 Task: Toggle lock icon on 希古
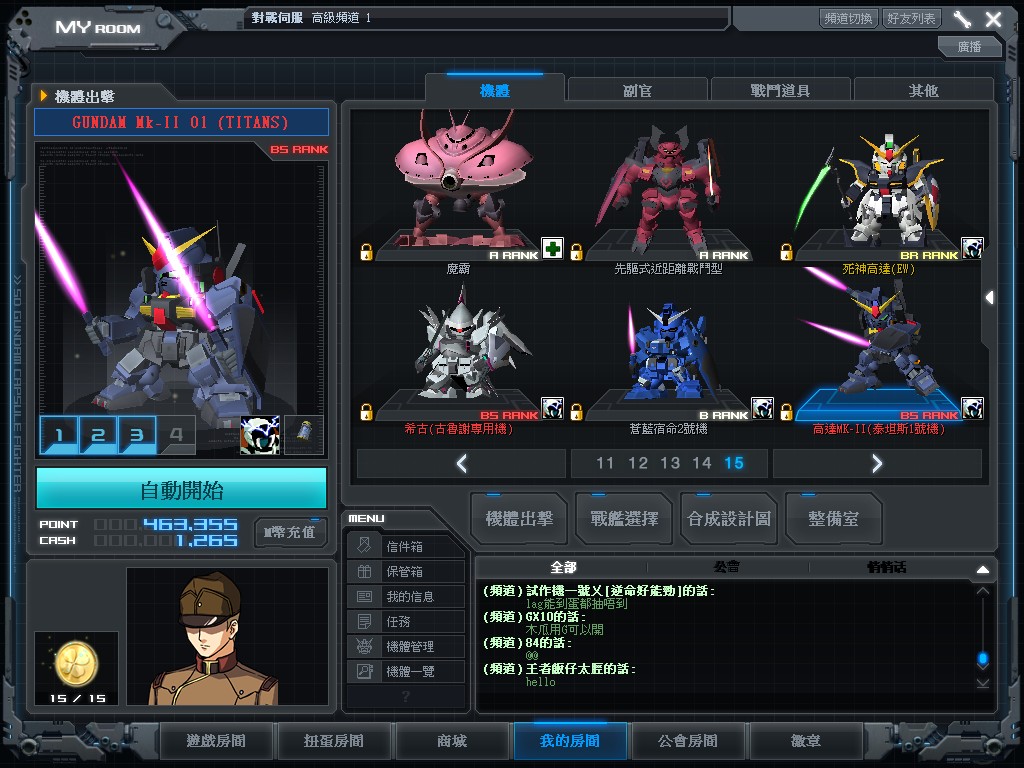[x=366, y=412]
